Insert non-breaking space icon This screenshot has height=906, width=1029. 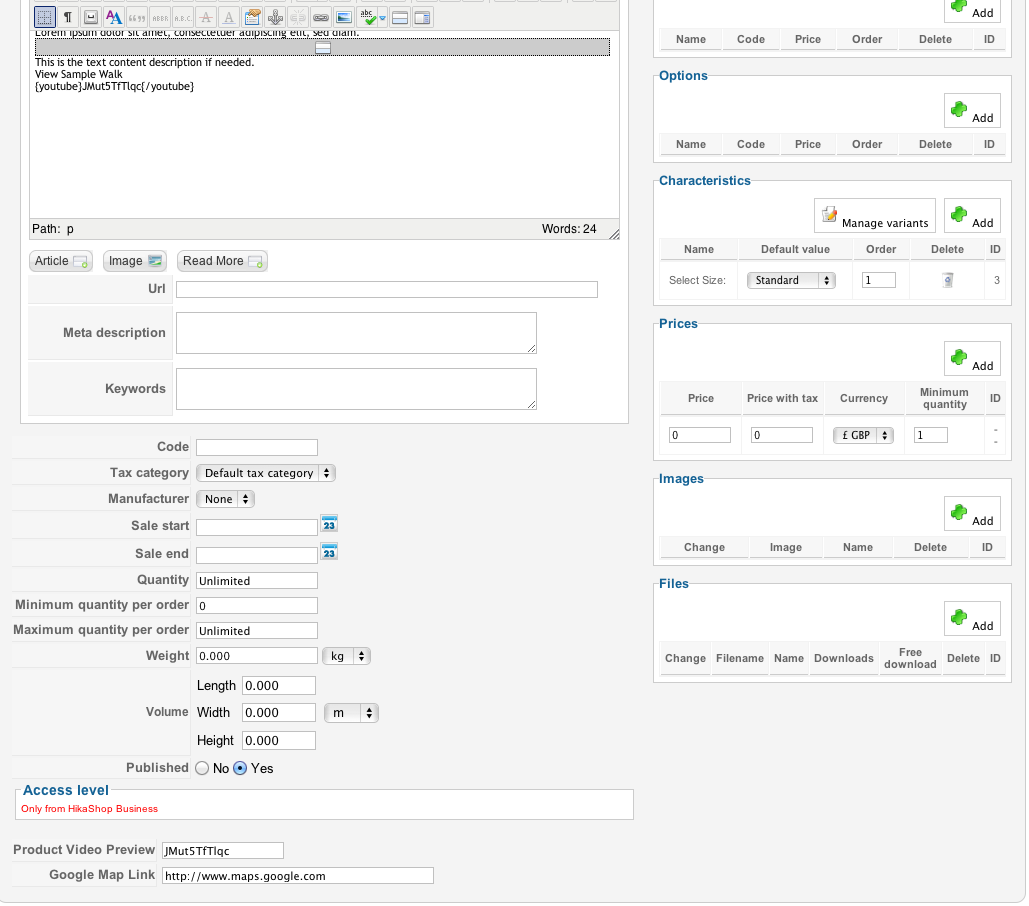(x=91, y=17)
